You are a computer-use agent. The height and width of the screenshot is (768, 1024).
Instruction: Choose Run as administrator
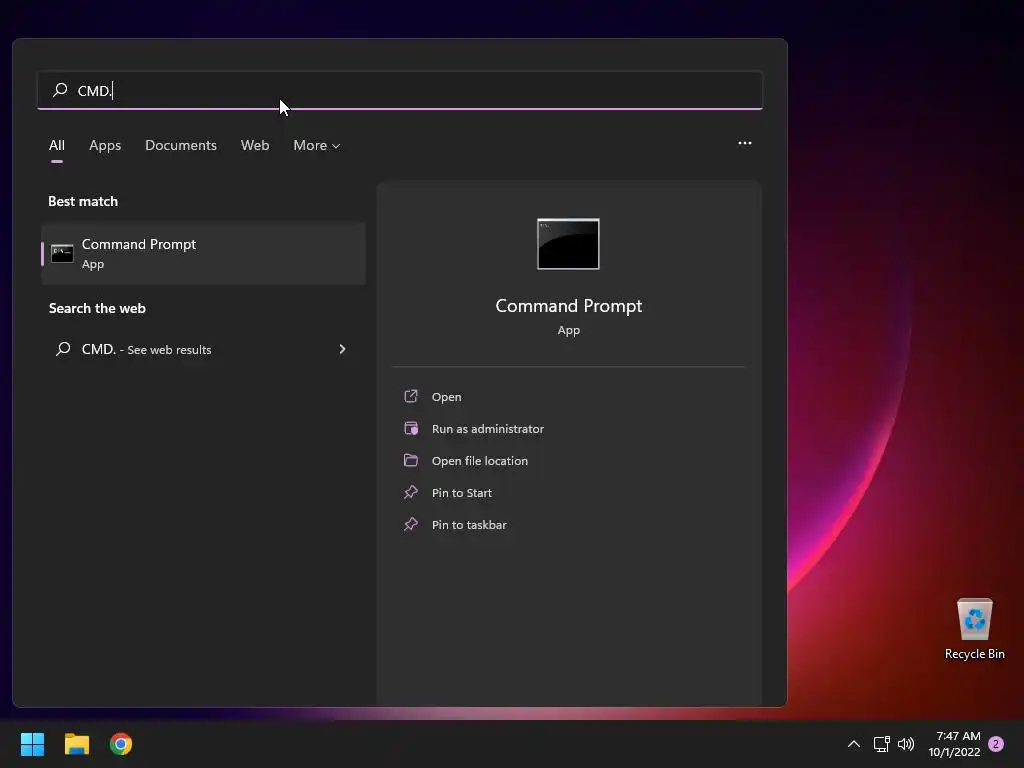coord(488,429)
